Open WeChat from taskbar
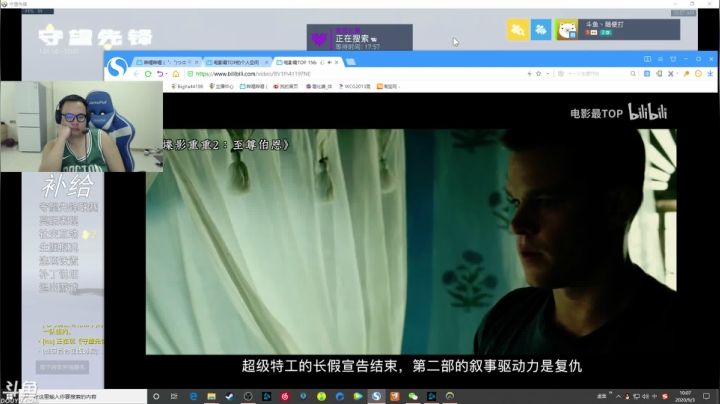Viewport: 720px width, 404px height. click(413, 396)
